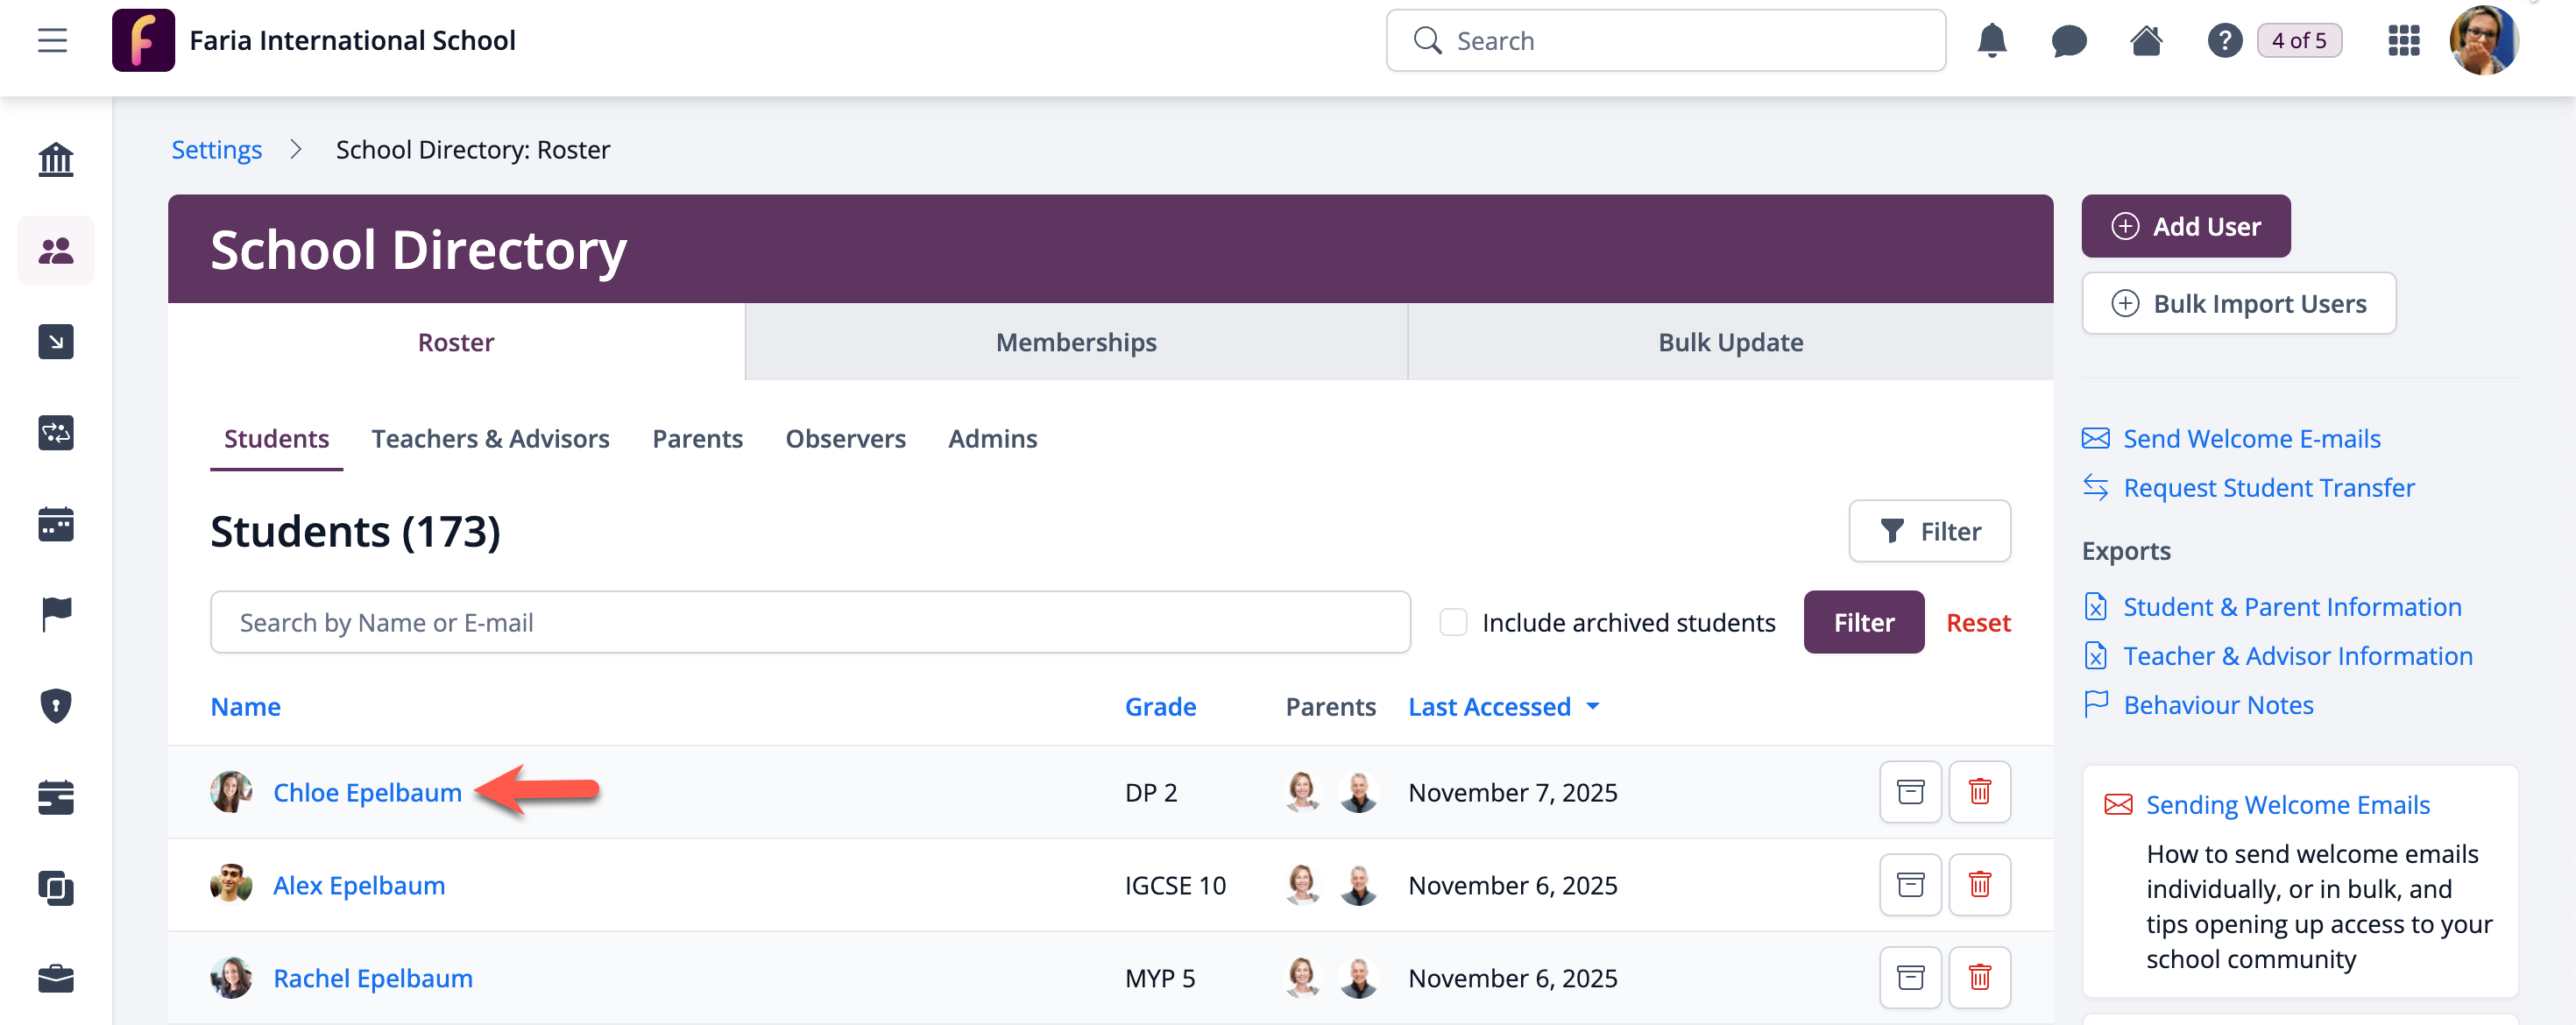This screenshot has height=1025, width=2576.
Task: Open the hamburger navigation menu
Action: (52, 40)
